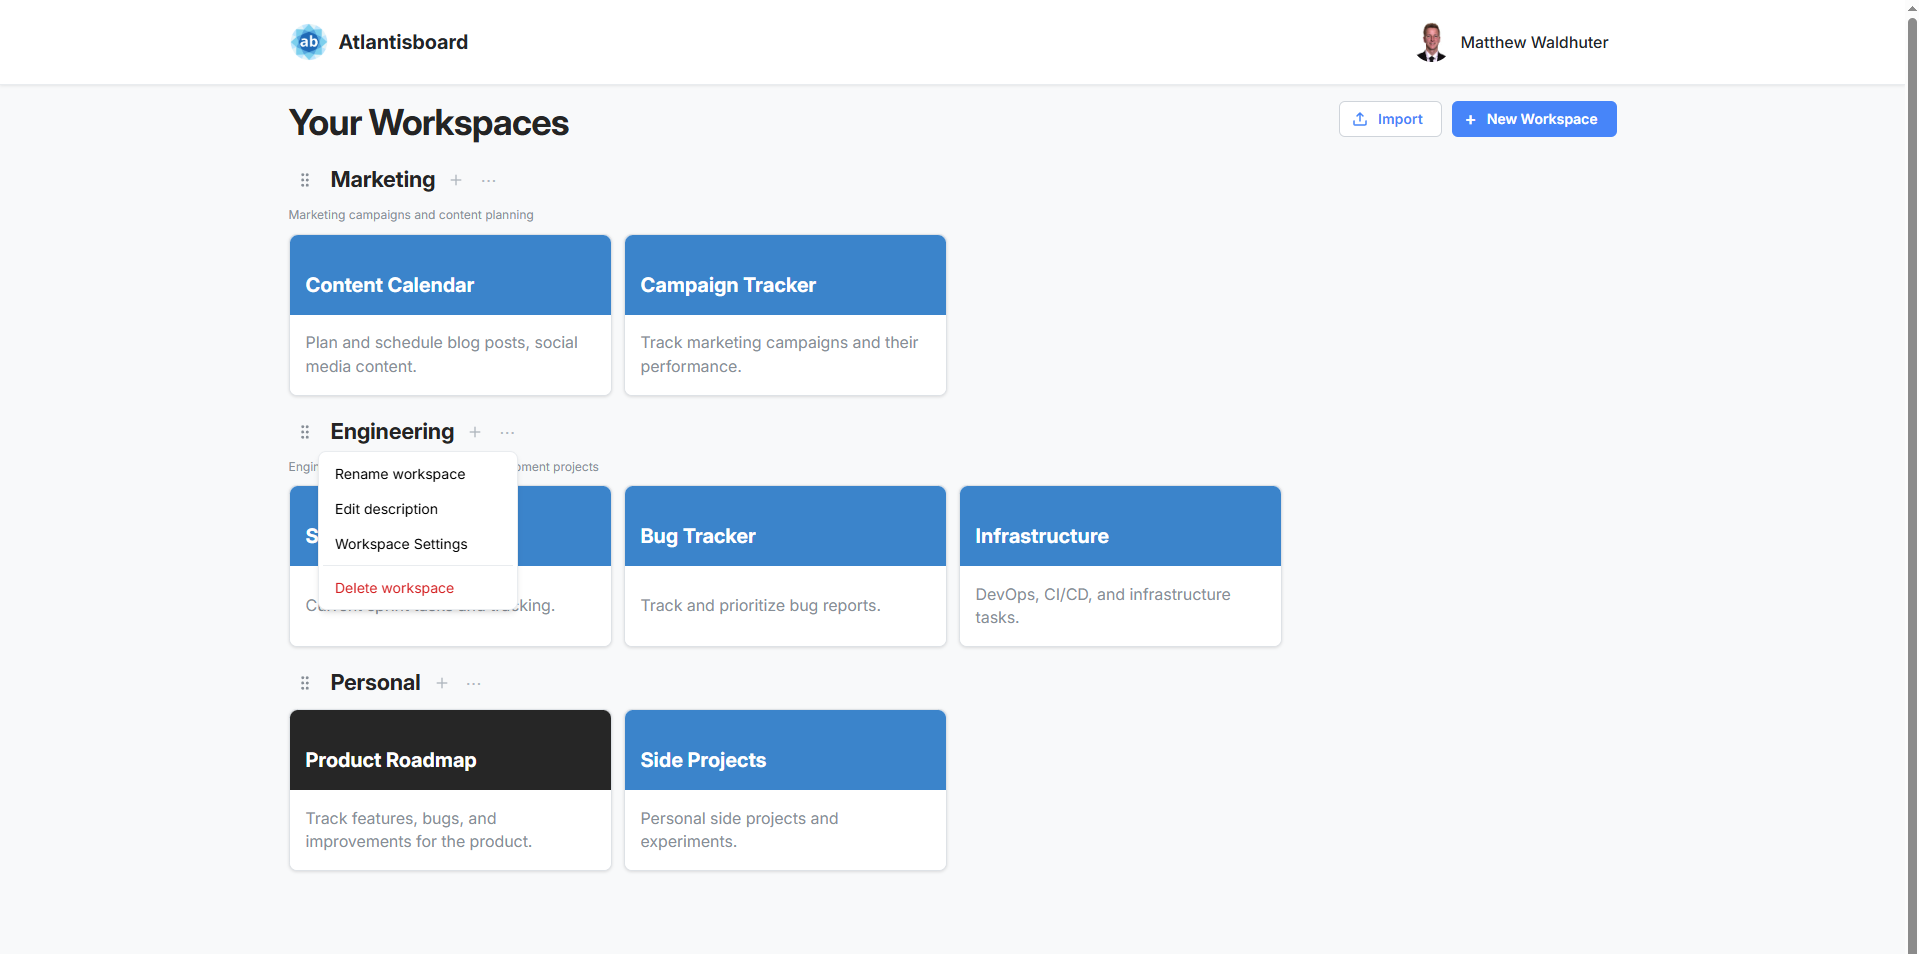This screenshot has height=954, width=1919.
Task: Click the Engineering workspace heading
Action: click(392, 432)
